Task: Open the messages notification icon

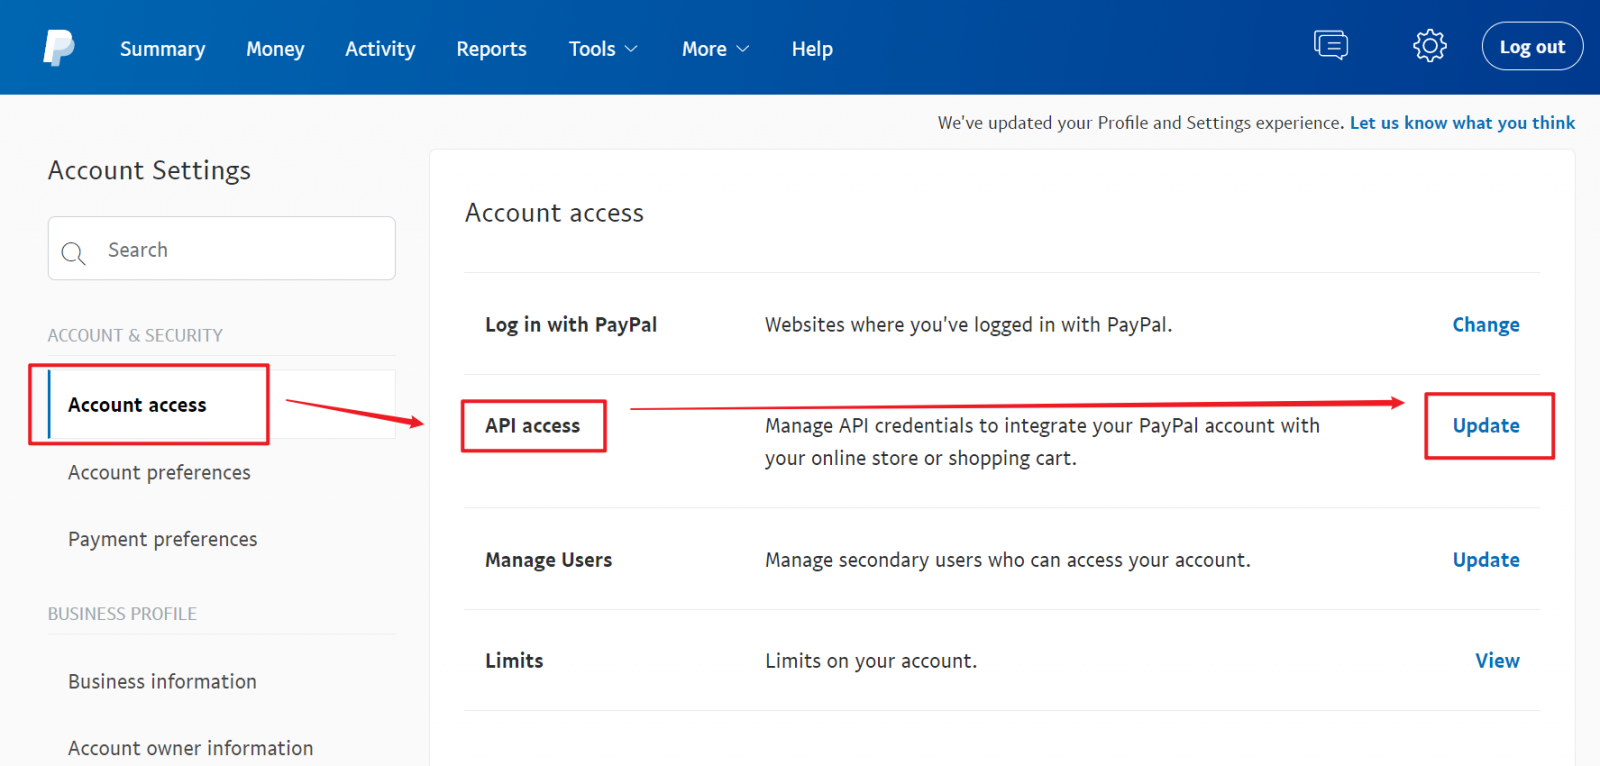Action: 1331,45
